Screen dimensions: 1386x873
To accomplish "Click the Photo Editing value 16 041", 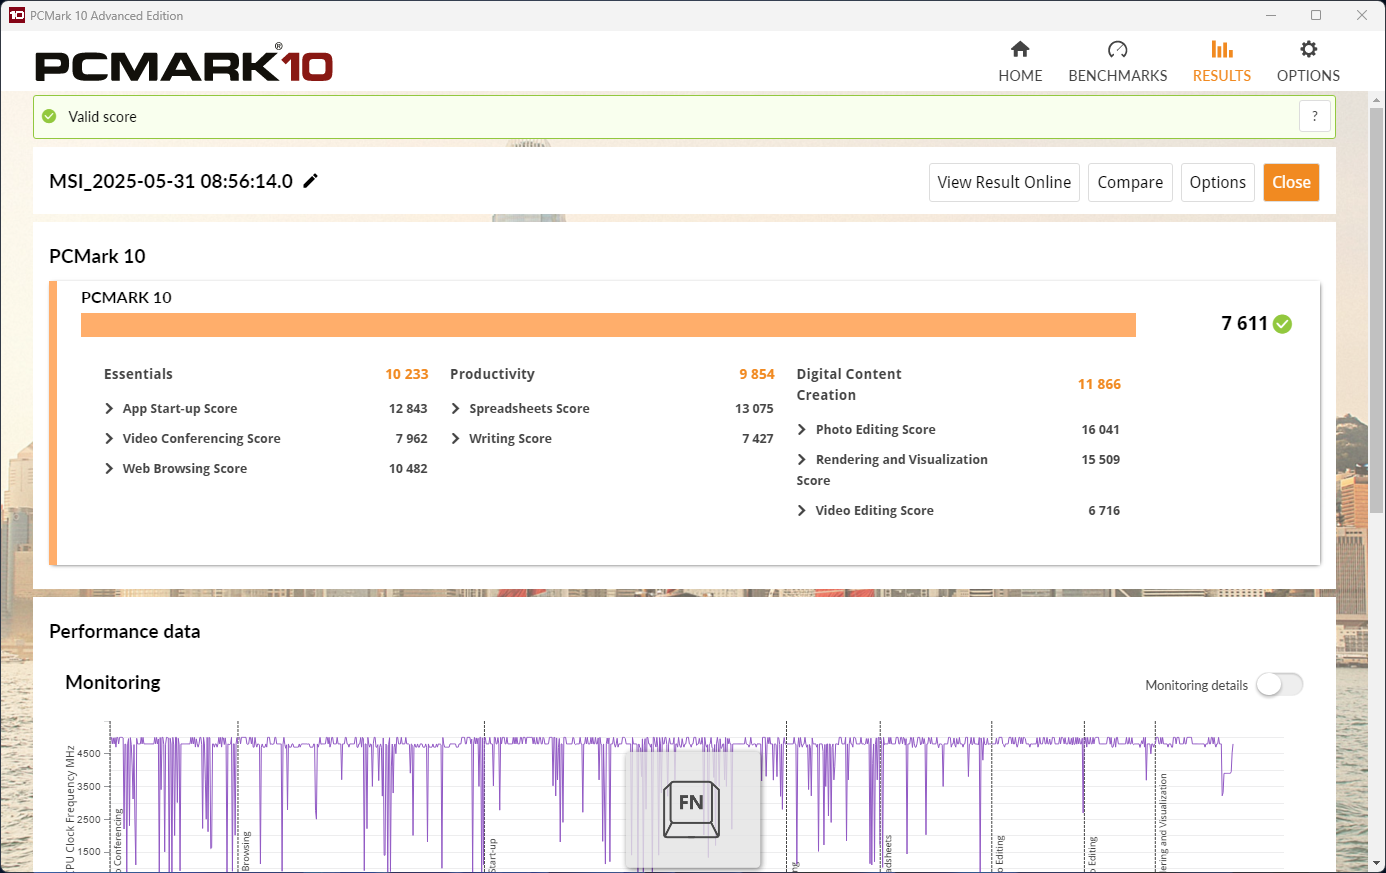I will (x=1100, y=430).
